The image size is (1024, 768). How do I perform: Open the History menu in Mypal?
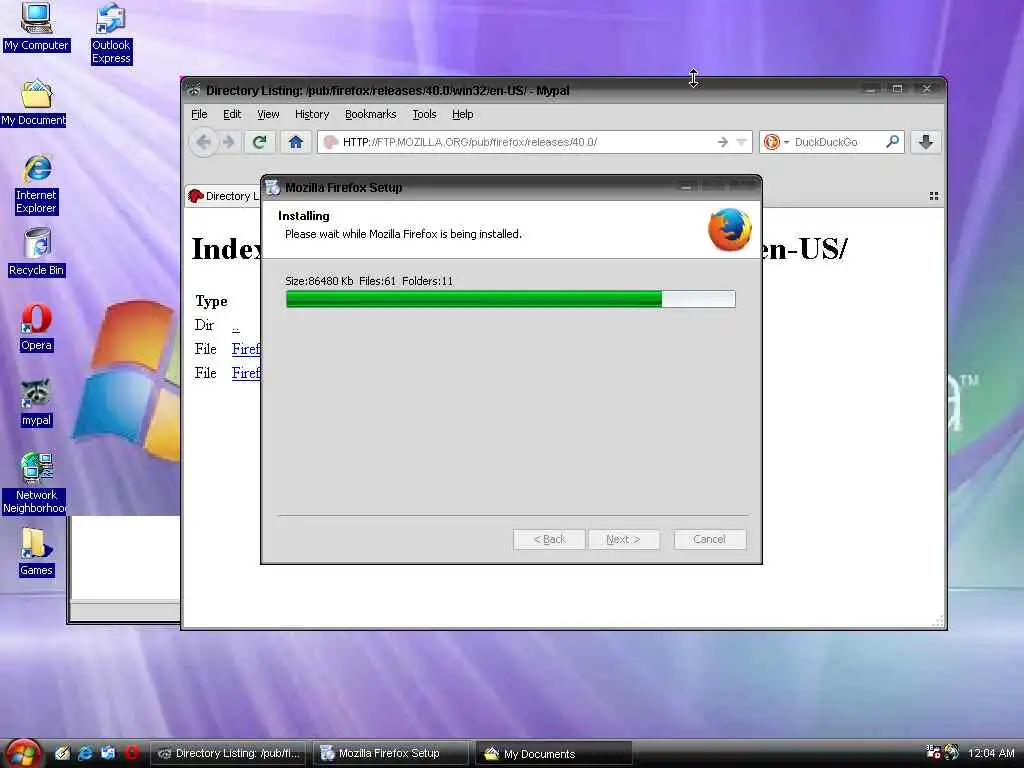click(x=312, y=114)
